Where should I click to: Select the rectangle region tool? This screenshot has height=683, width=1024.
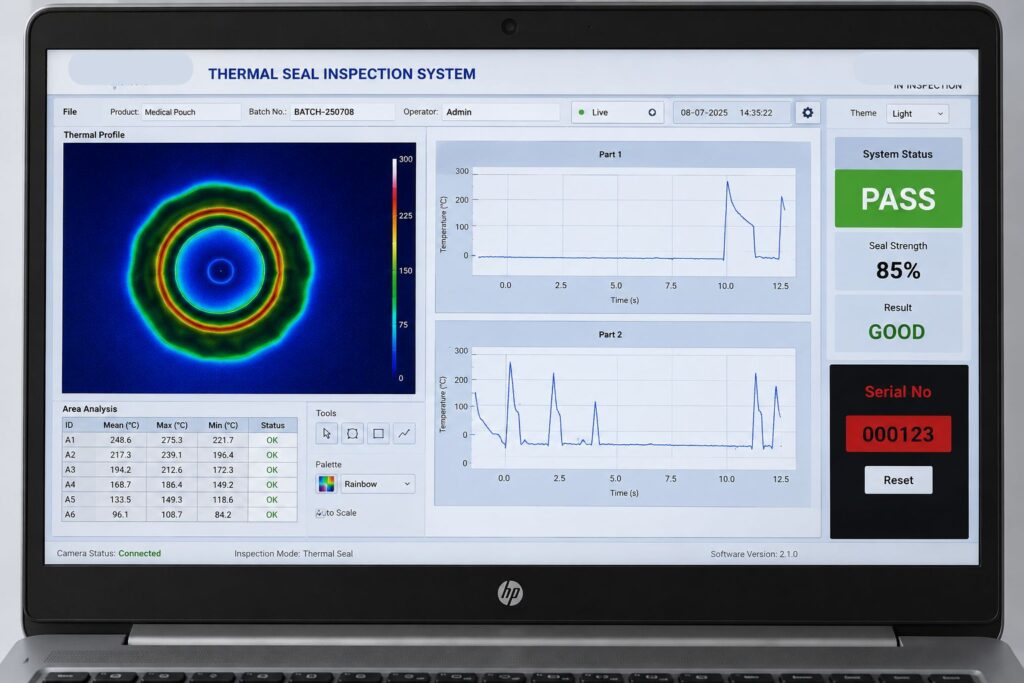point(378,434)
